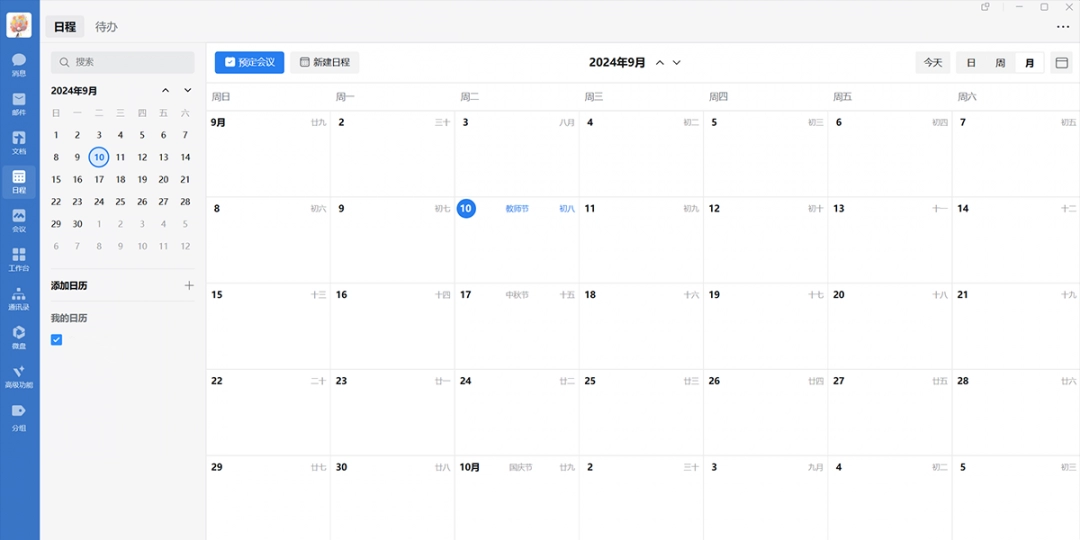
Task: Switch to the 待办 tab
Action: (106, 27)
